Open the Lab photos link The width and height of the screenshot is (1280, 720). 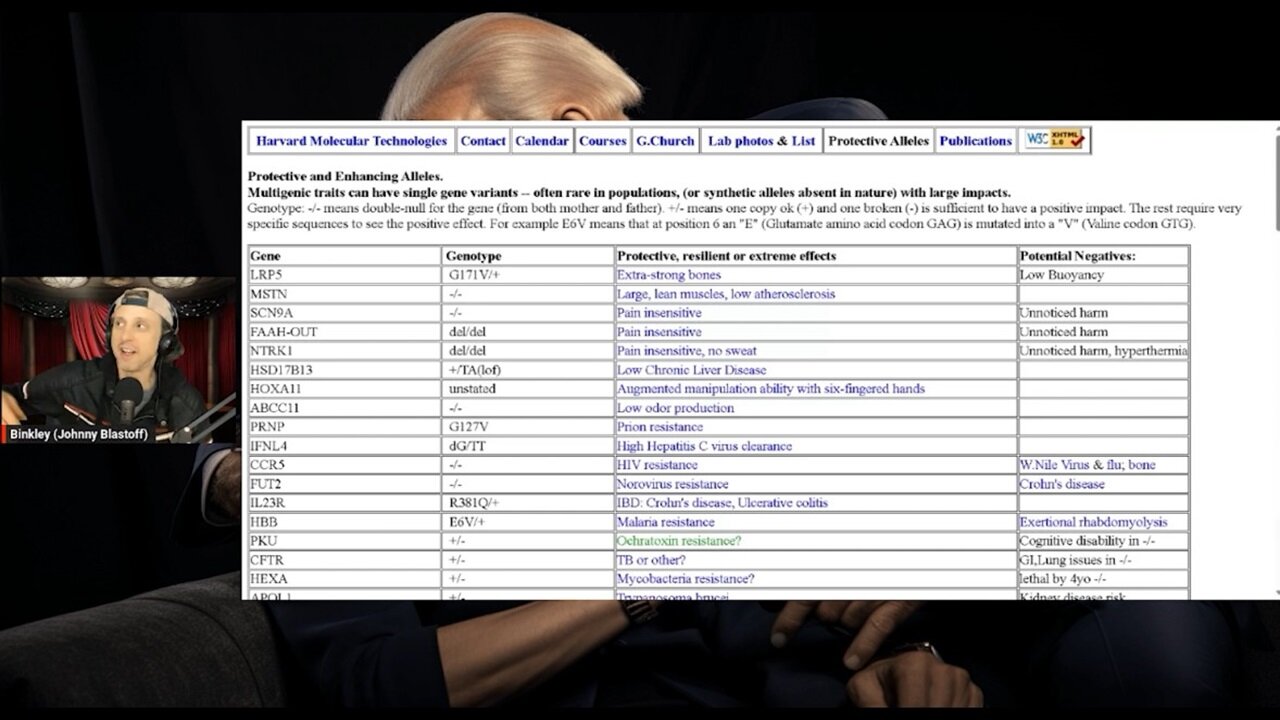740,141
